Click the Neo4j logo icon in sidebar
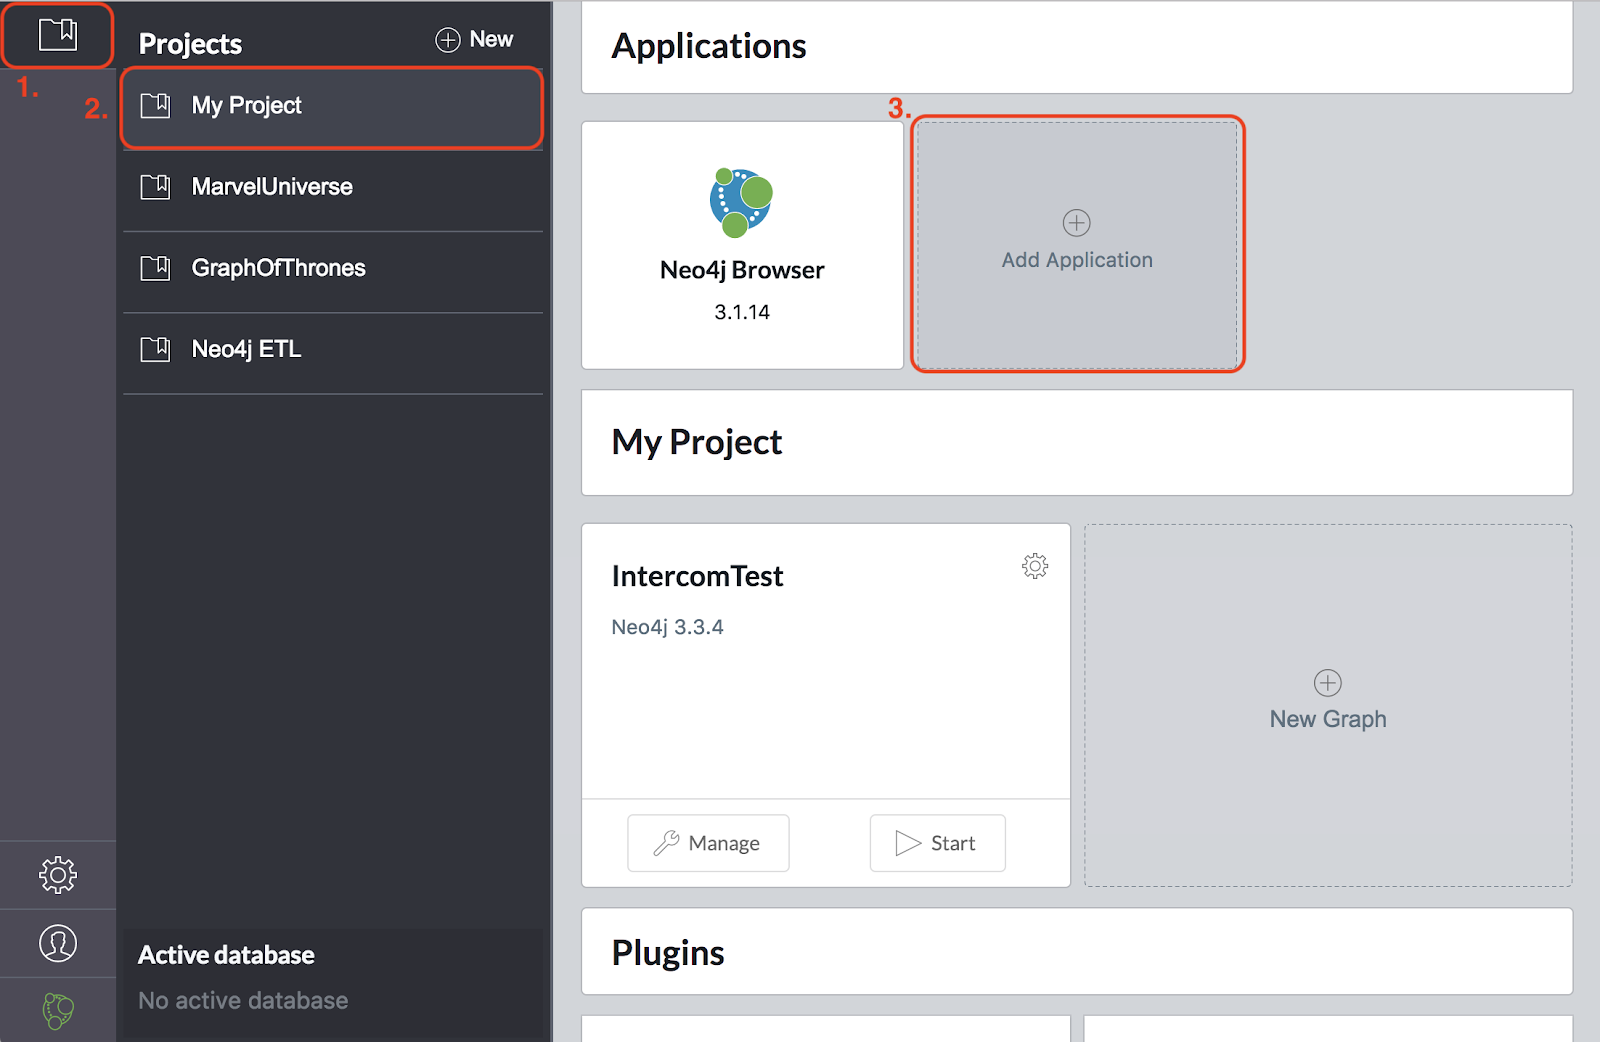1600x1042 pixels. tap(58, 1011)
